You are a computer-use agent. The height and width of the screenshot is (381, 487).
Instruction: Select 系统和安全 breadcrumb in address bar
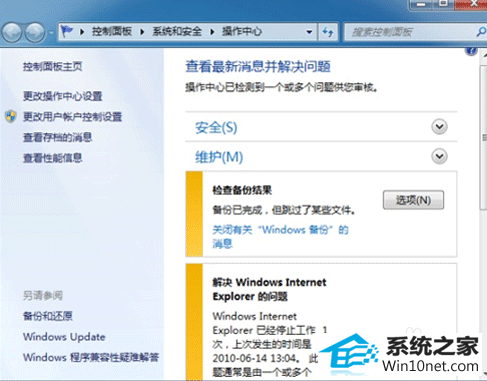pyautogui.click(x=177, y=32)
